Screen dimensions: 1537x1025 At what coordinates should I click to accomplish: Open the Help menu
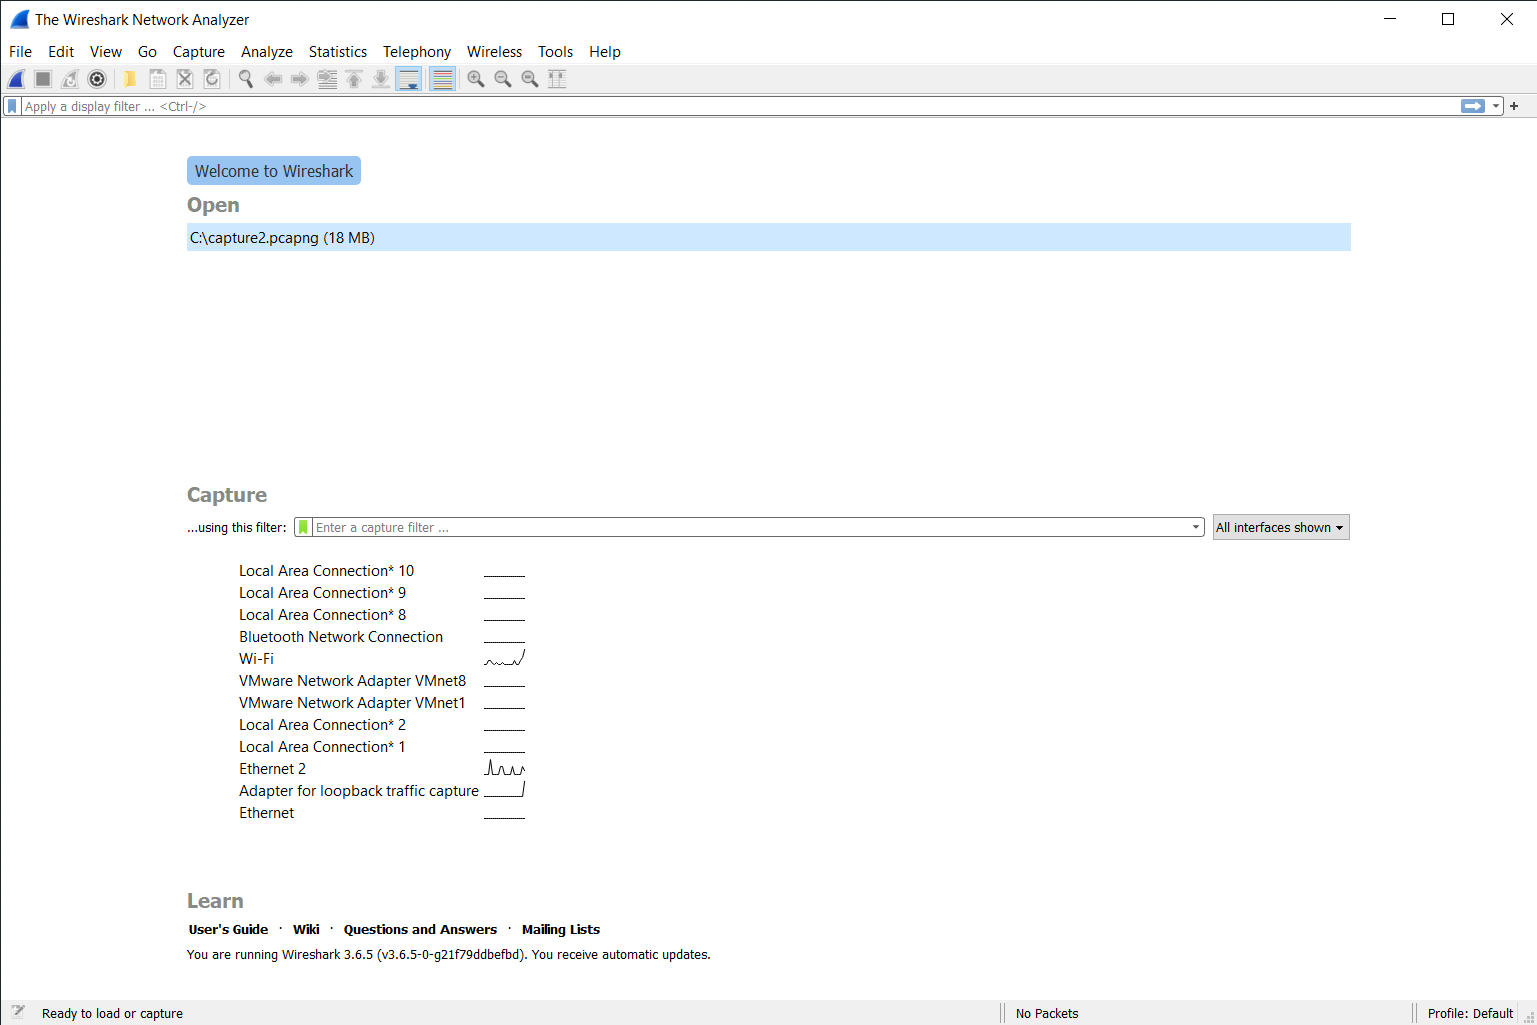605,52
